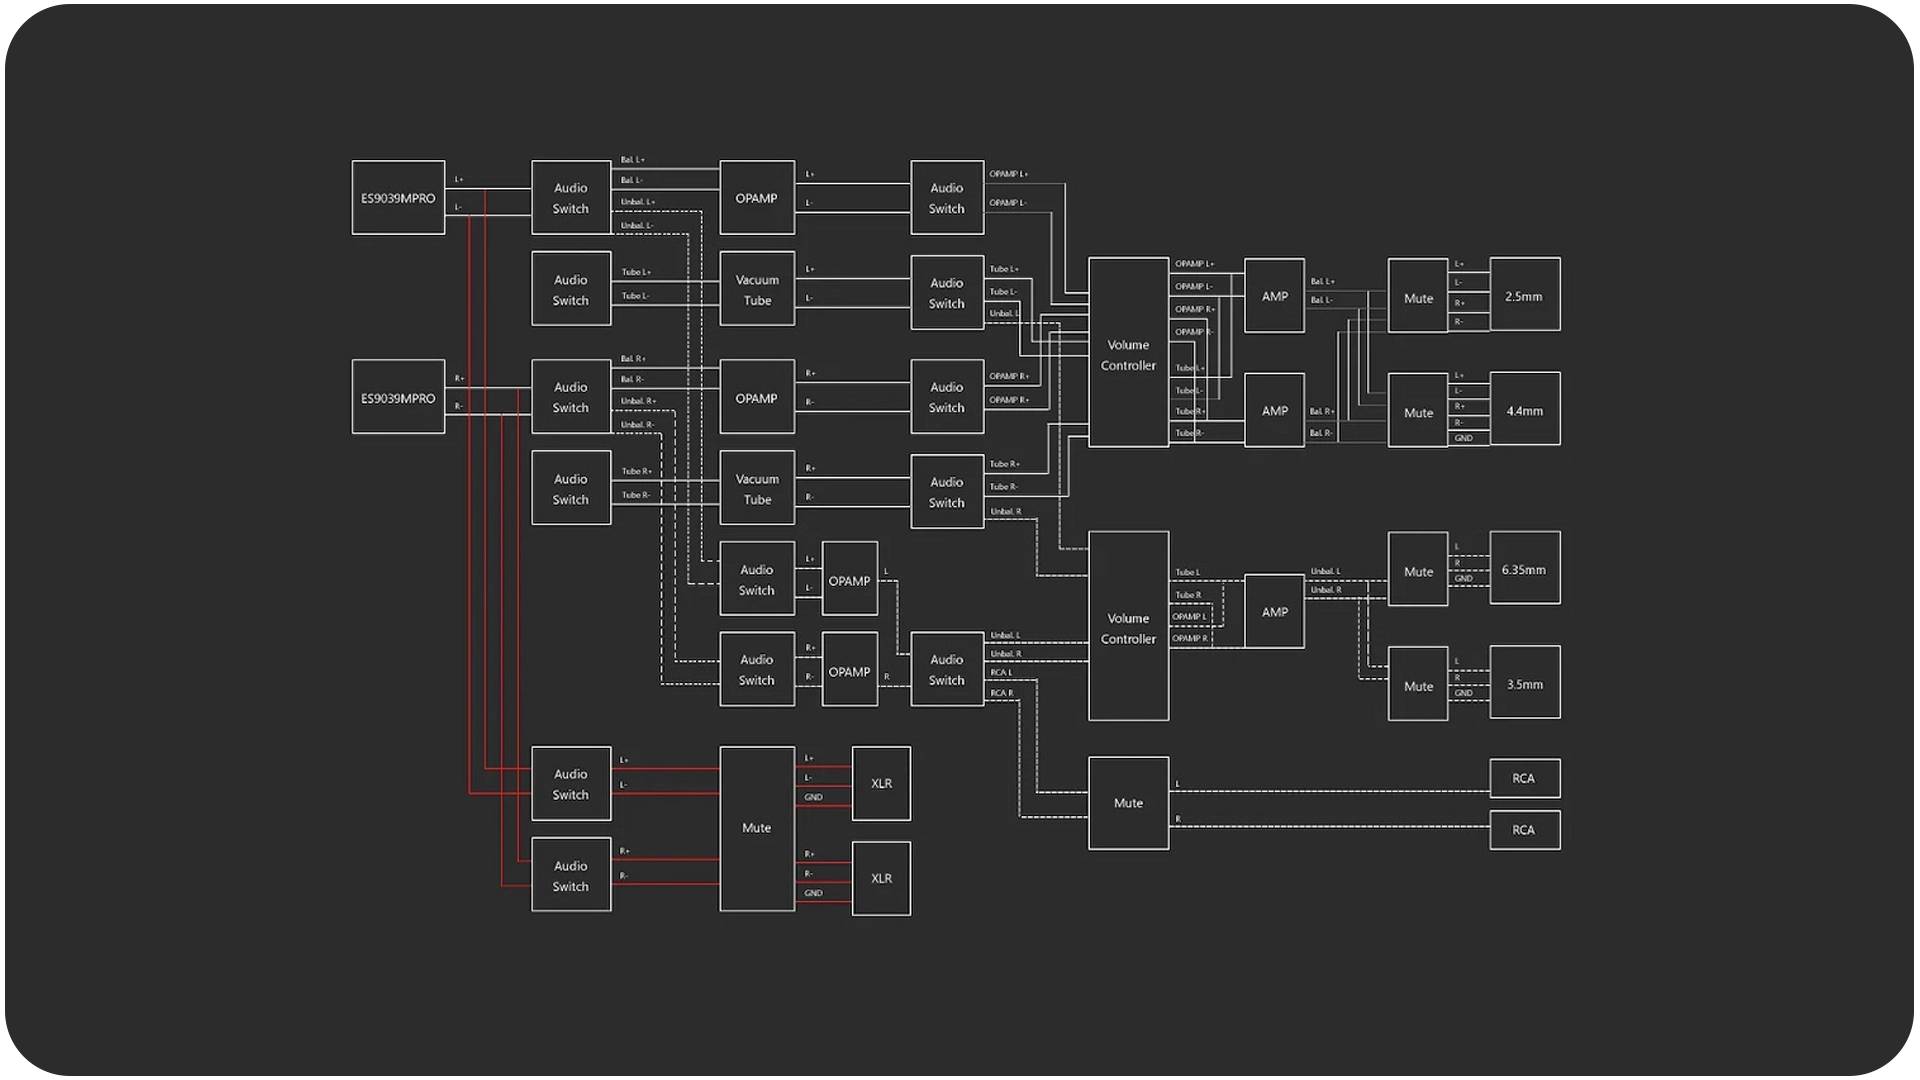
Task: Select the upper Volume Controller block
Action: coord(1128,353)
